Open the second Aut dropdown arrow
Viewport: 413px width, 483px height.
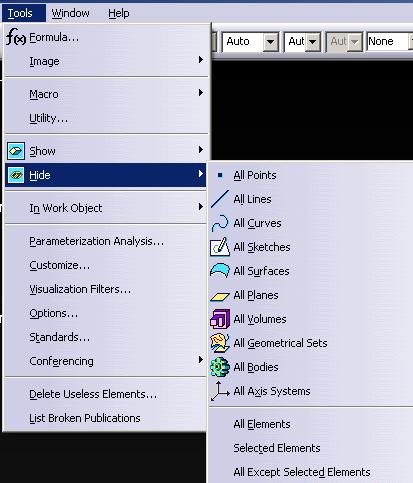pos(313,42)
